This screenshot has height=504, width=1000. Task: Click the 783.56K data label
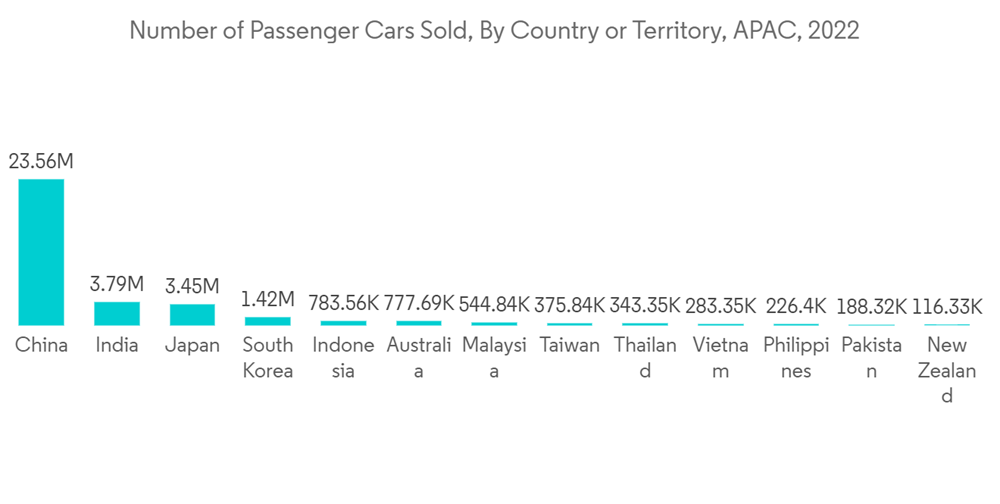coord(343,303)
